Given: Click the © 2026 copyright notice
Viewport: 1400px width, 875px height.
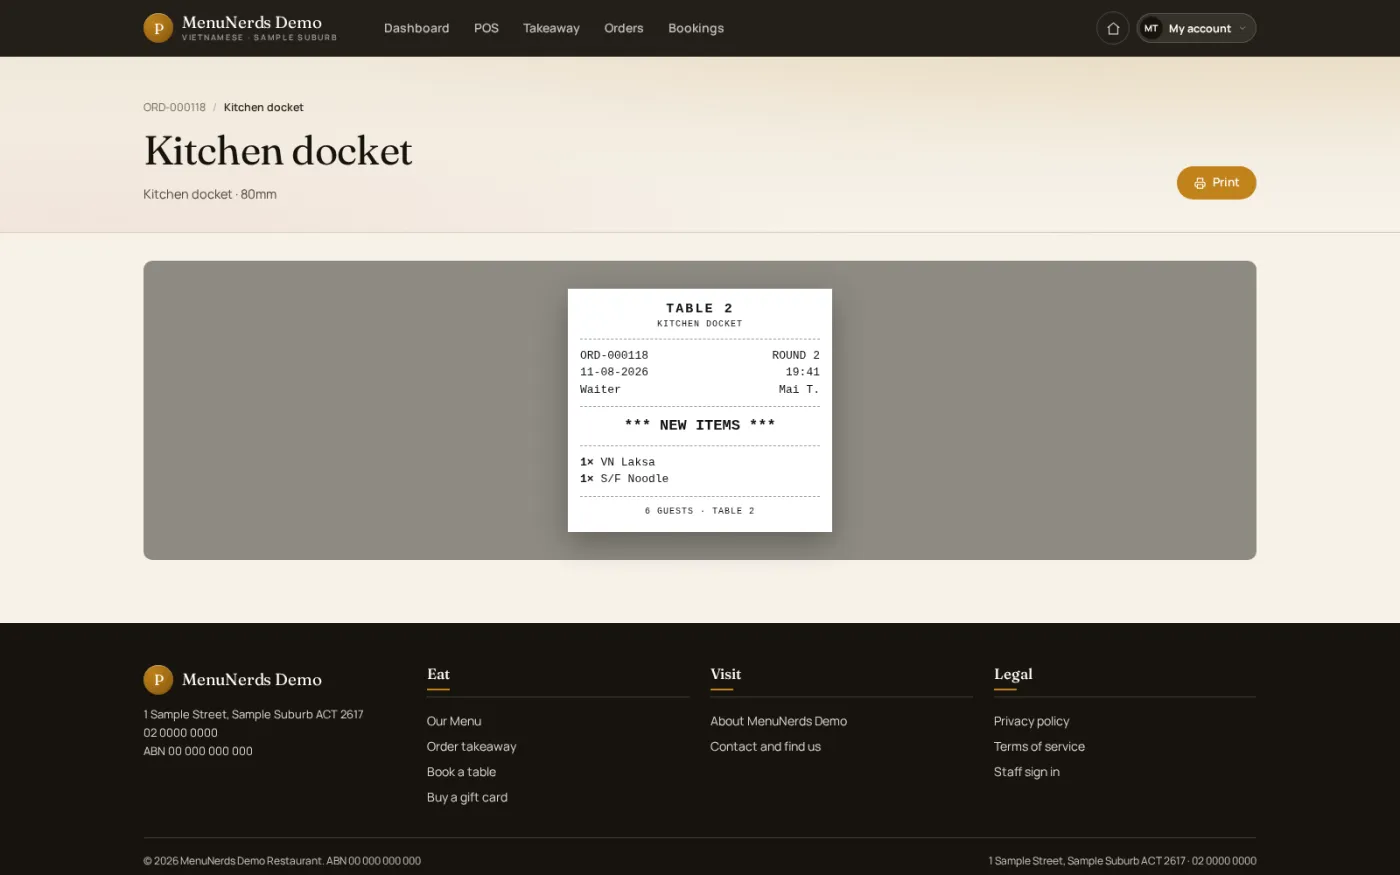Looking at the screenshot, I should [x=282, y=861].
